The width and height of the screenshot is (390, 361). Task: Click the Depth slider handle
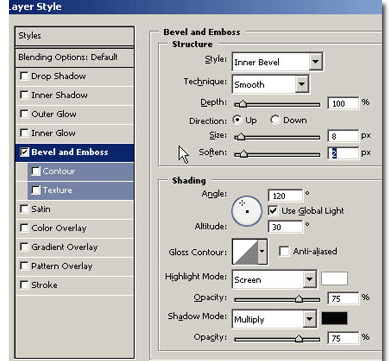click(x=243, y=104)
